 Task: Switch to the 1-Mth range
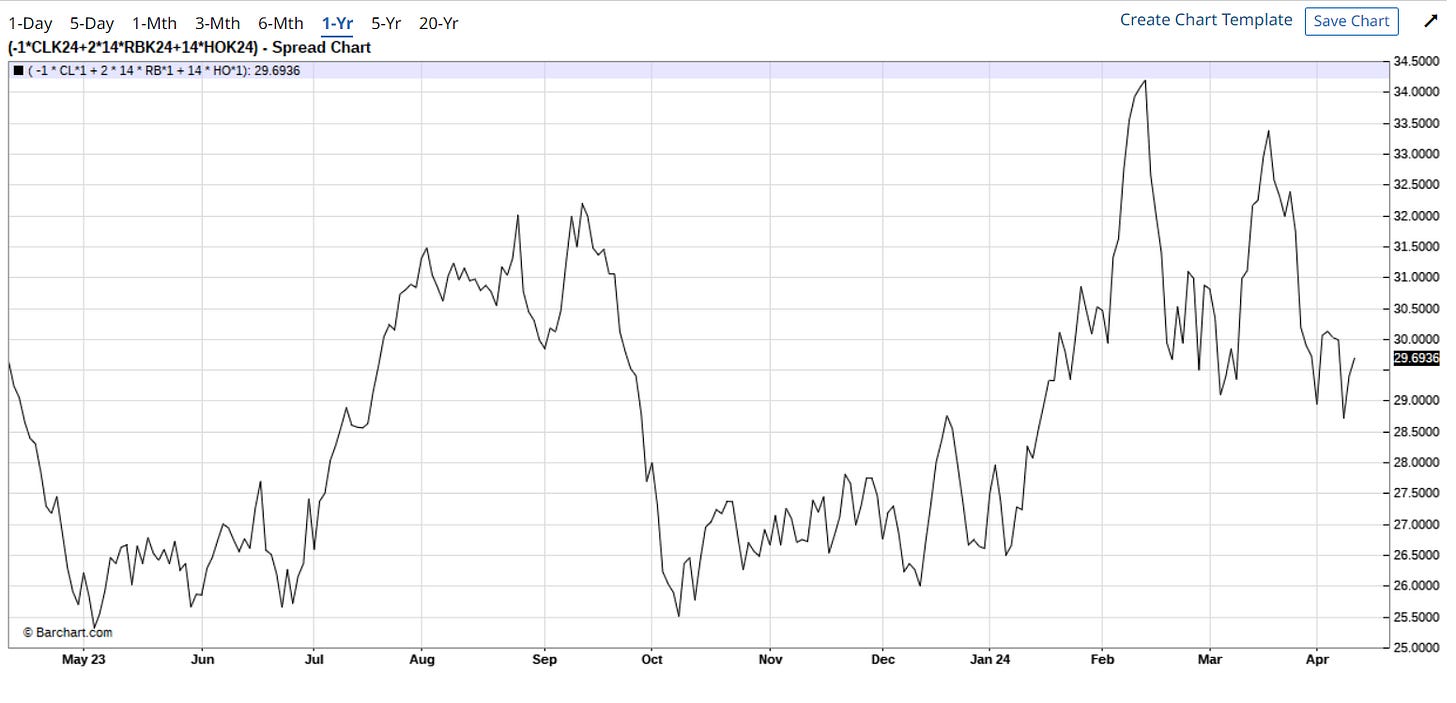click(154, 23)
